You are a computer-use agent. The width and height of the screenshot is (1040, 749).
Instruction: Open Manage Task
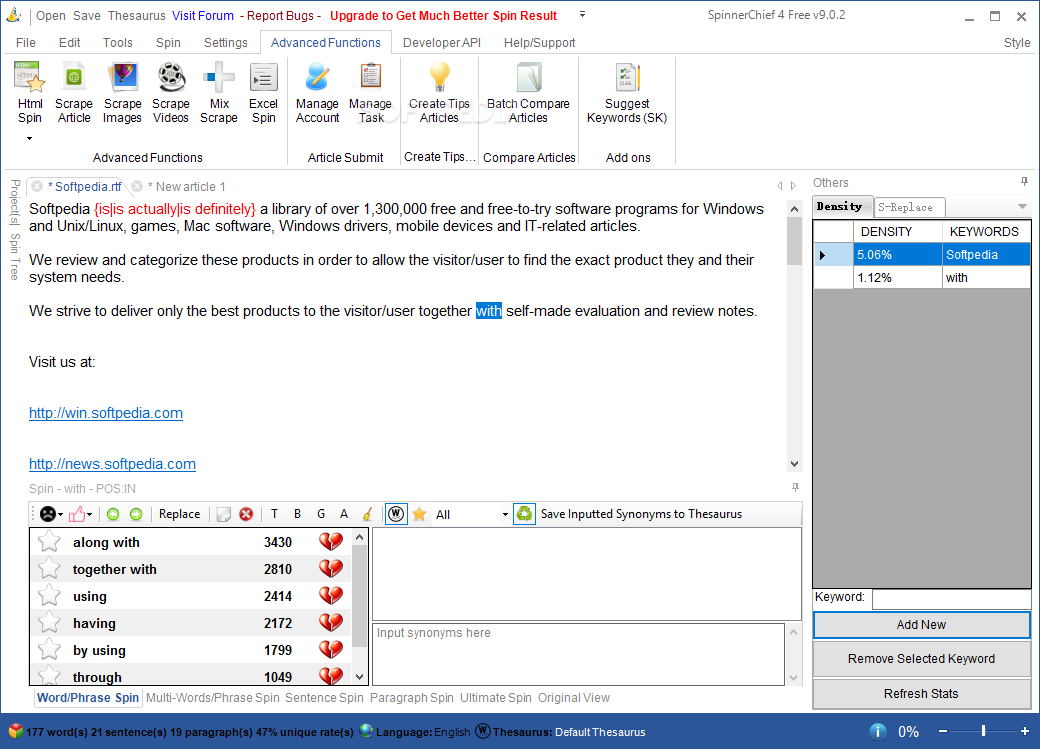pos(370,93)
